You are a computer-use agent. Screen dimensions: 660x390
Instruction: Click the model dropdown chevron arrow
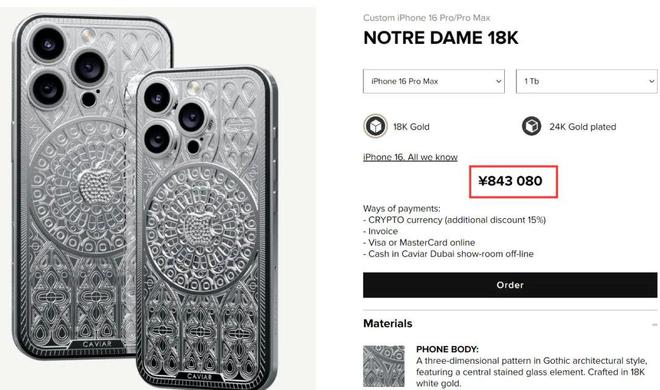[498, 81]
